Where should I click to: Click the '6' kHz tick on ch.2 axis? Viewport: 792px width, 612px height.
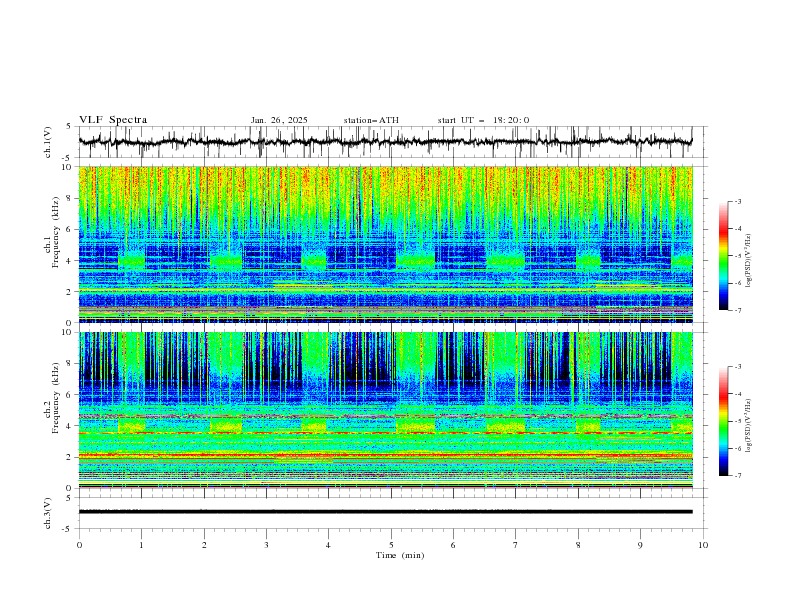[x=70, y=394]
